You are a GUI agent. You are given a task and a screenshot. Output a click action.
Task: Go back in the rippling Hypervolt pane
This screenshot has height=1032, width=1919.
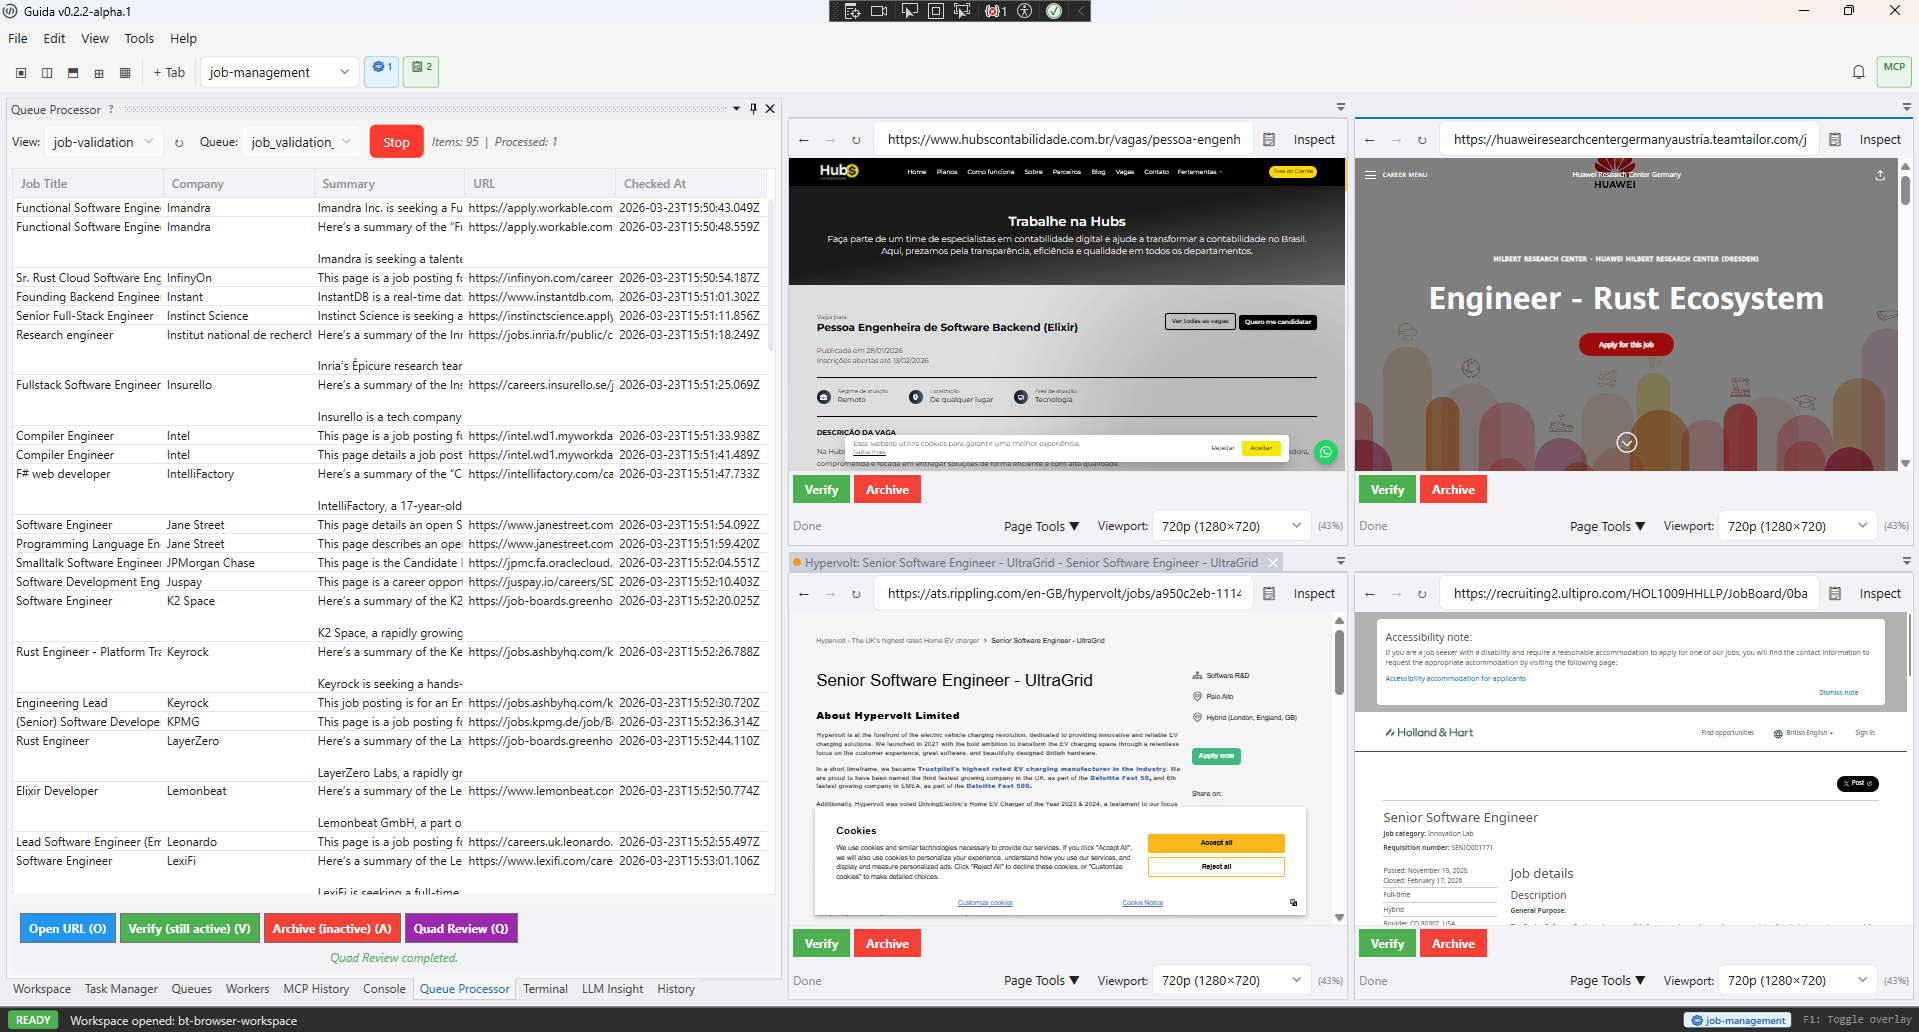coord(804,594)
